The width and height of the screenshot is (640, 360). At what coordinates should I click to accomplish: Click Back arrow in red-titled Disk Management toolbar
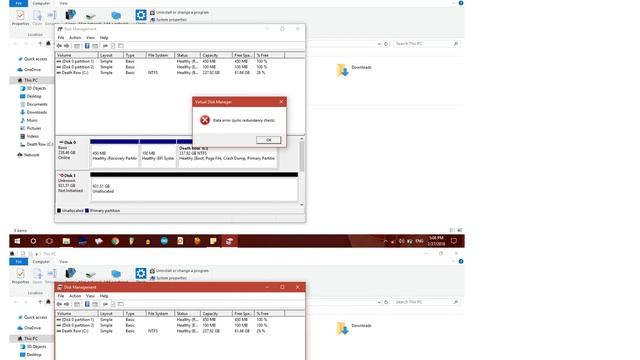point(59,304)
